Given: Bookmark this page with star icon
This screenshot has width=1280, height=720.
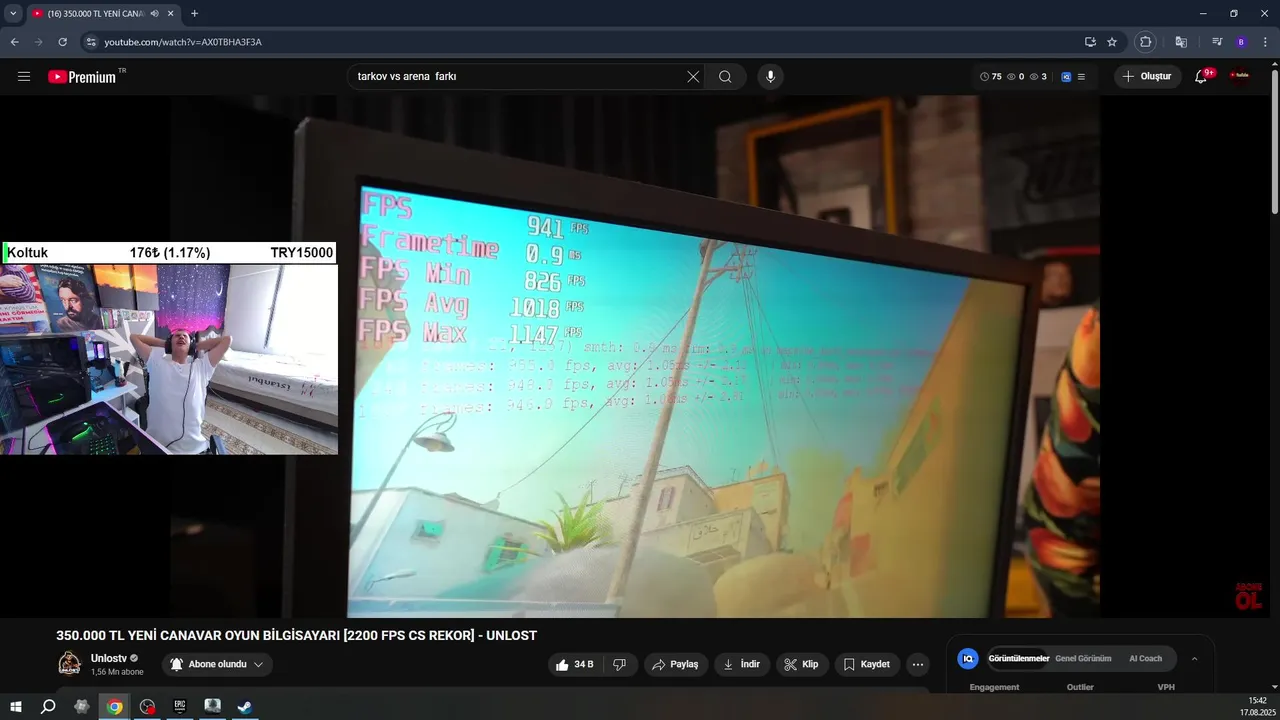Looking at the screenshot, I should coord(1112,42).
